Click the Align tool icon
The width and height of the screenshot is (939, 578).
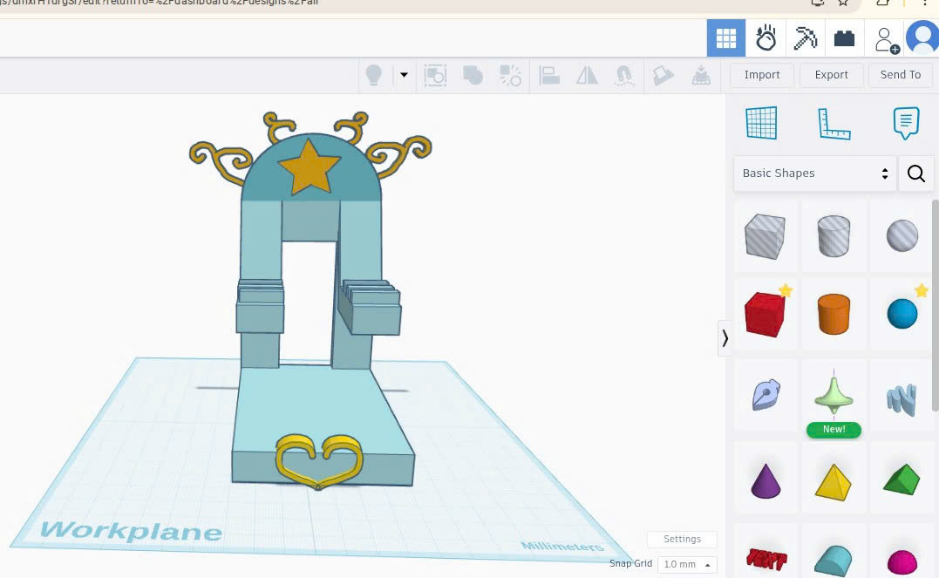[x=548, y=75]
